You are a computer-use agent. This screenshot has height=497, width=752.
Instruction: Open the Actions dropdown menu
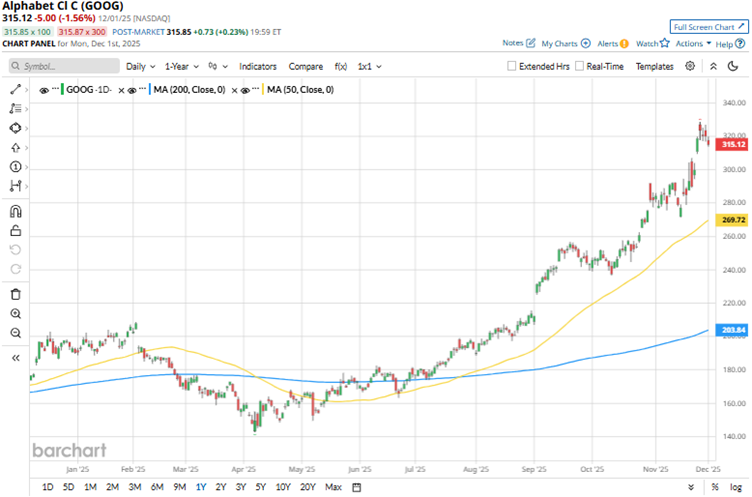point(693,44)
